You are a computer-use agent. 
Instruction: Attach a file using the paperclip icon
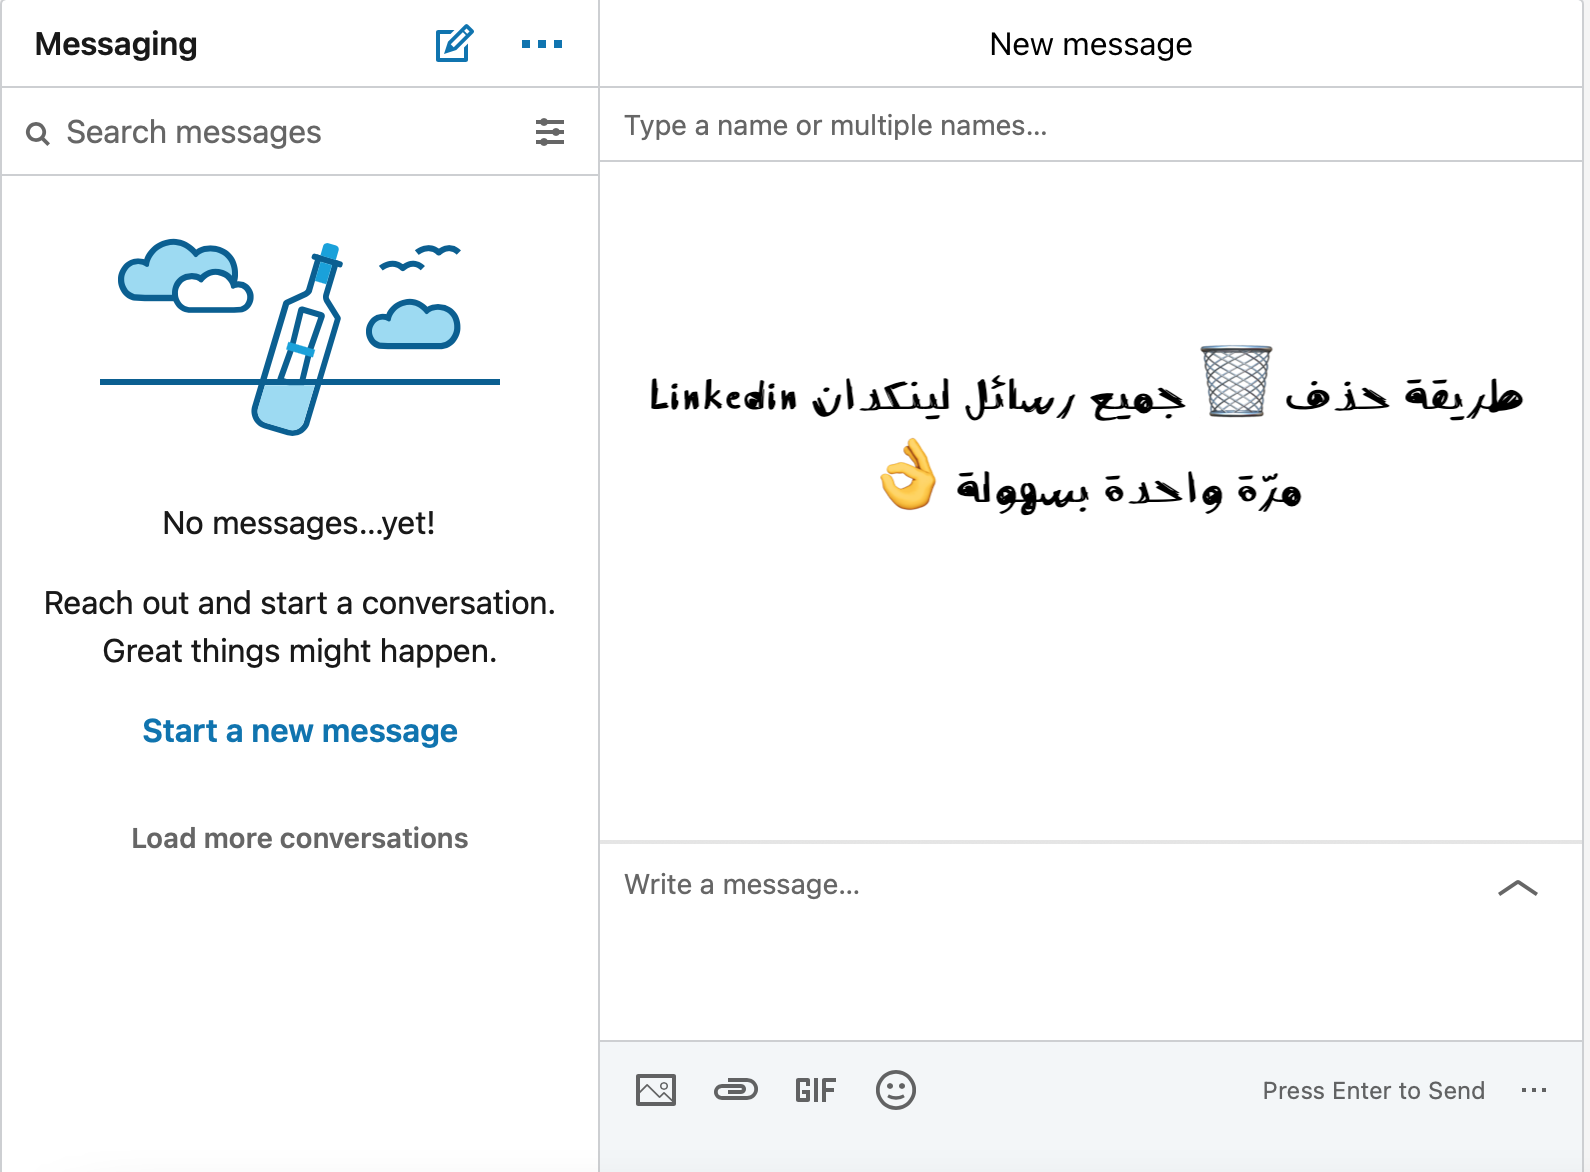coord(736,1090)
